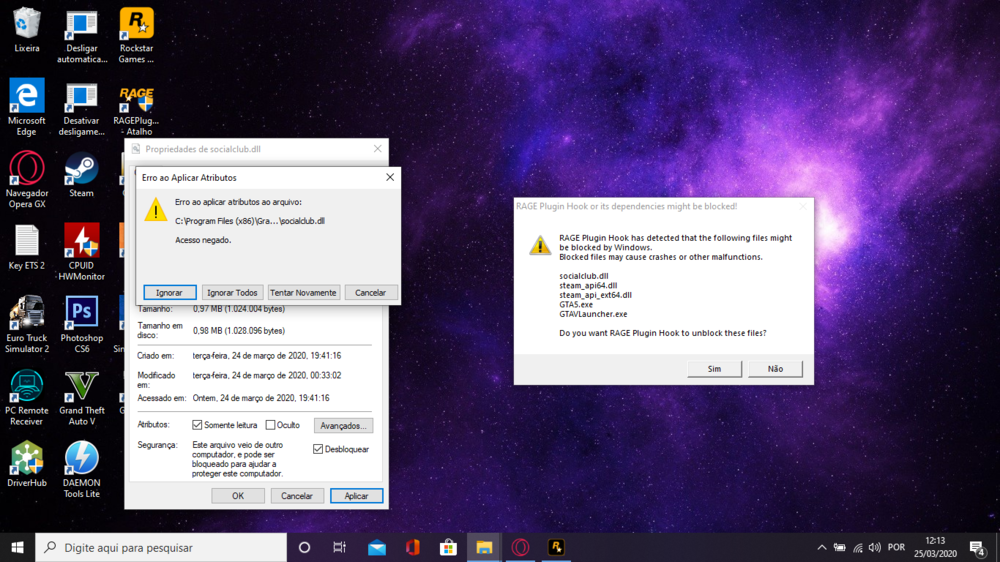Image resolution: width=1000 pixels, height=562 pixels.
Task: Select Euro Truck Simulator 2 icon
Action: tap(27, 325)
